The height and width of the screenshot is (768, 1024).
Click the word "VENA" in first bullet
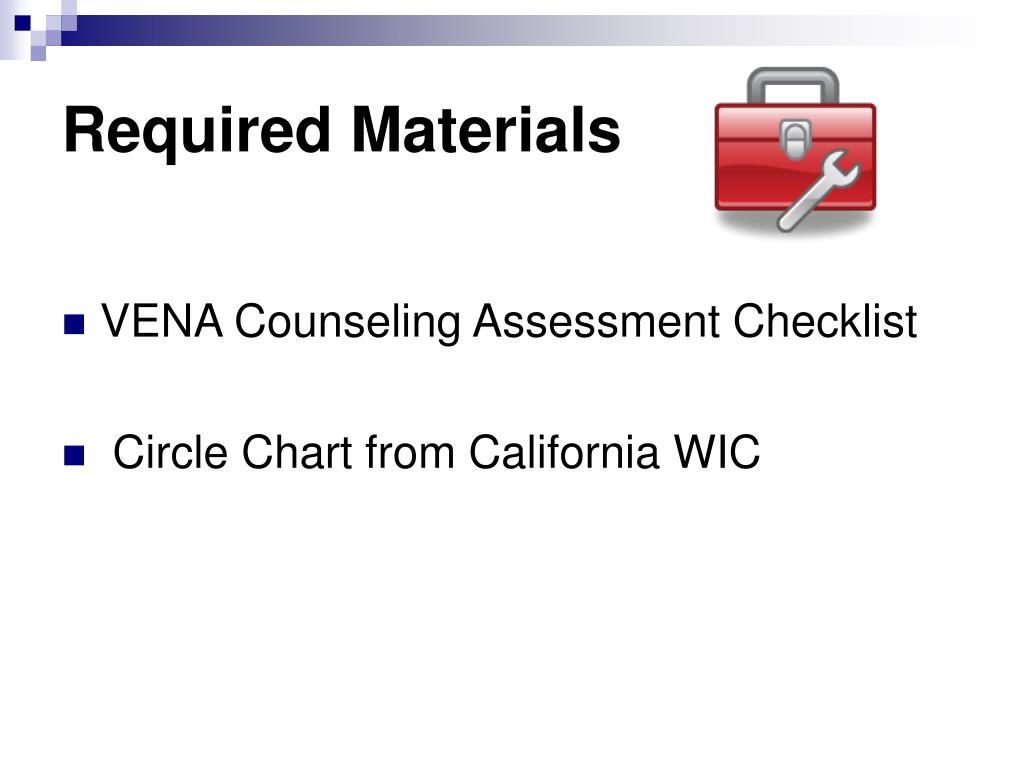click(x=162, y=321)
